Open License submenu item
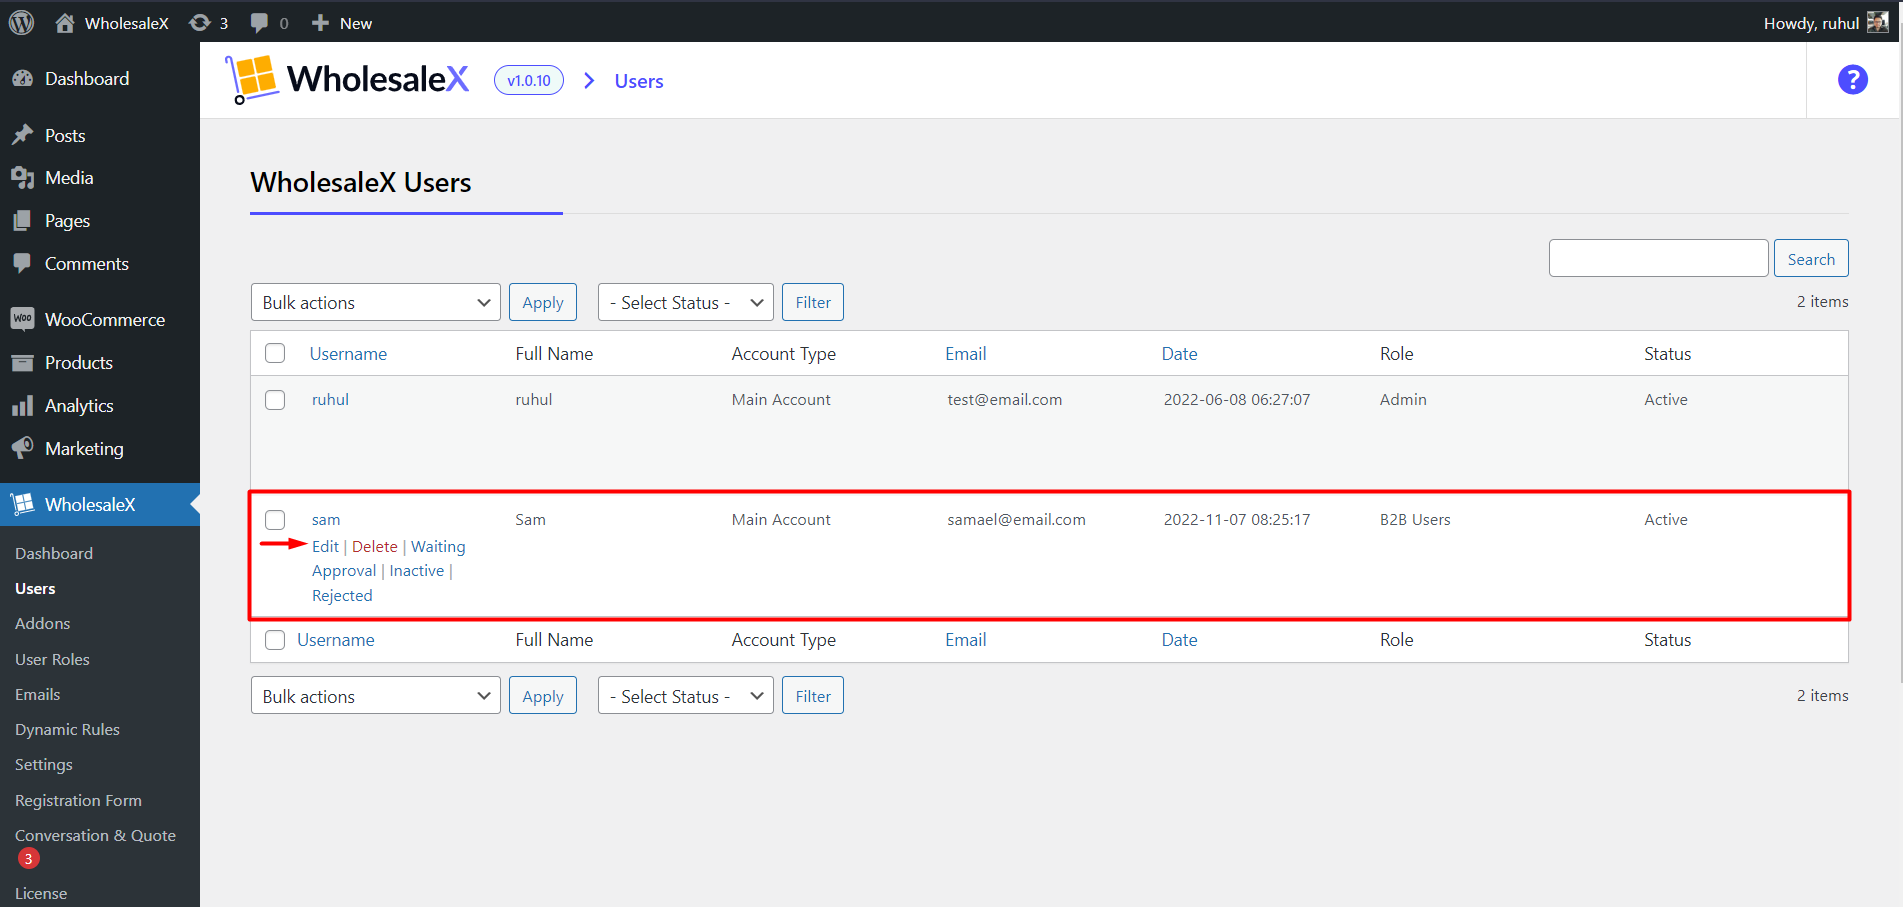Image resolution: width=1903 pixels, height=907 pixels. tap(41, 894)
